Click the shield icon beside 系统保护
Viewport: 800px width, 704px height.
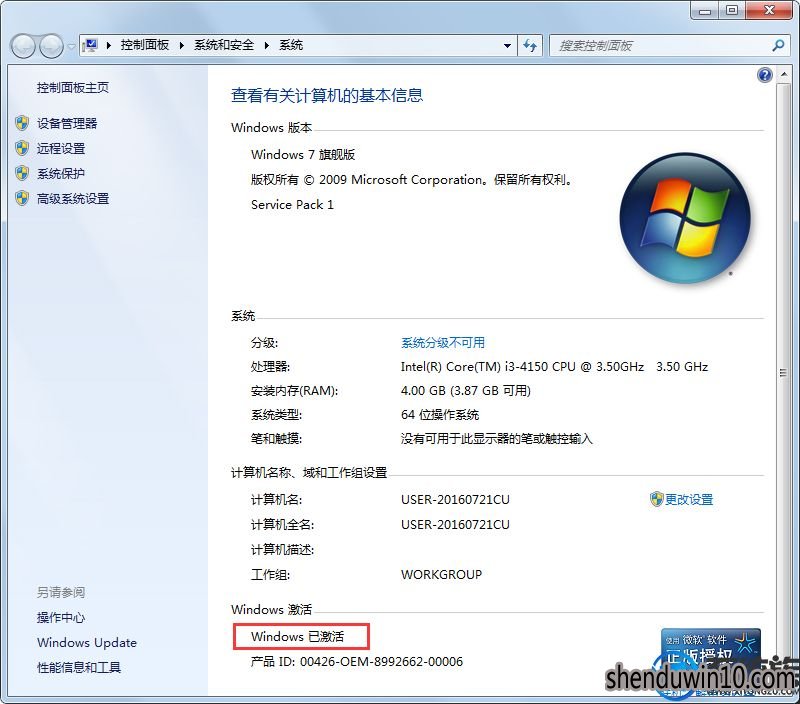[x=21, y=173]
